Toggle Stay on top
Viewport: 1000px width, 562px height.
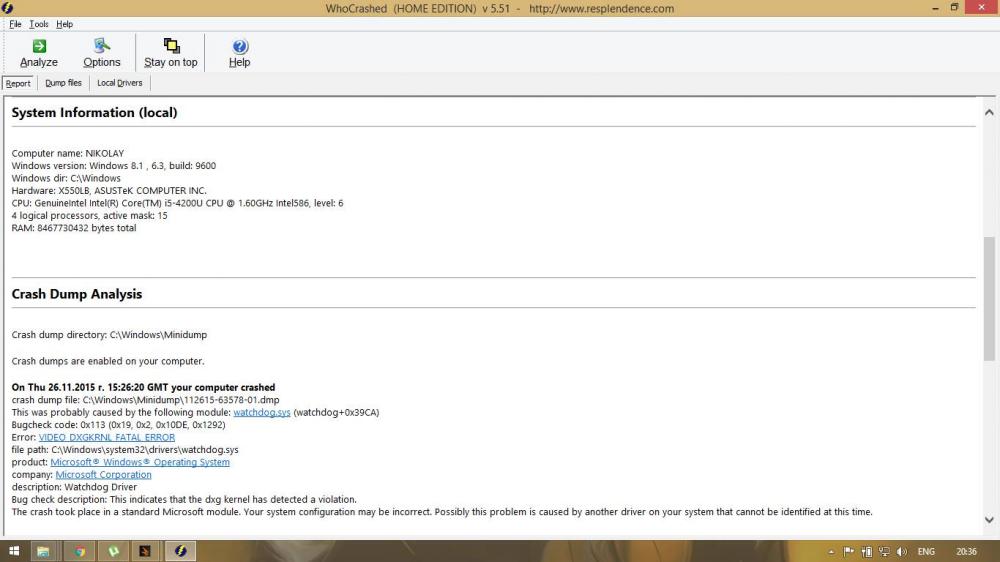[x=170, y=53]
